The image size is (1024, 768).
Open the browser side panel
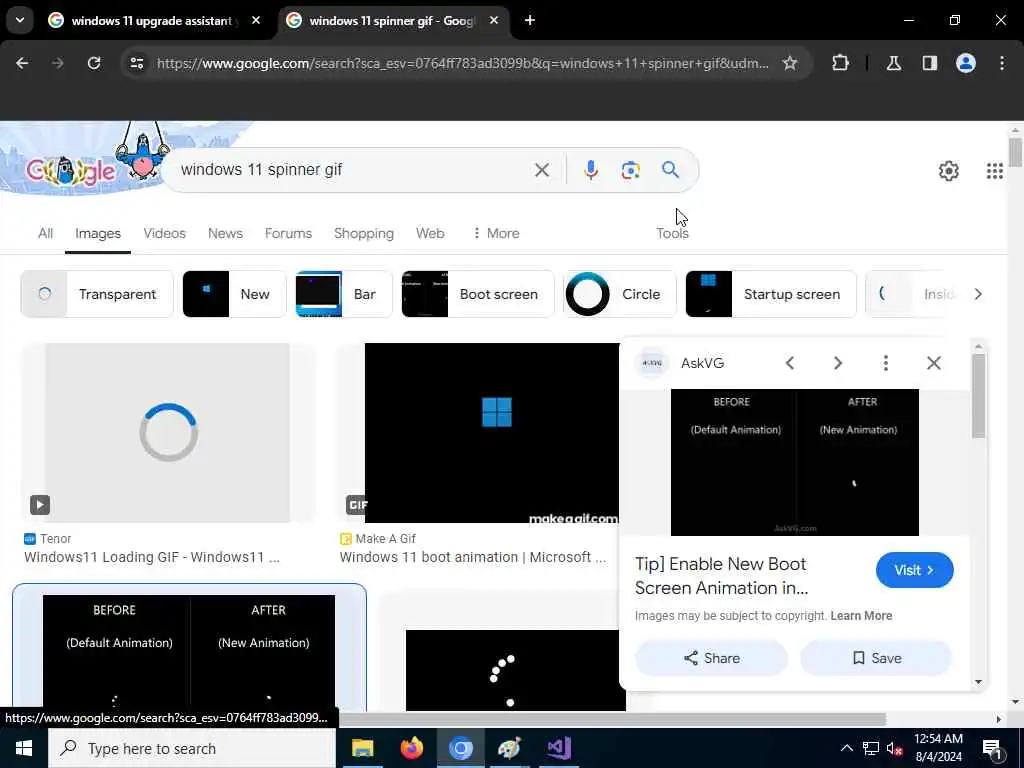click(x=929, y=63)
